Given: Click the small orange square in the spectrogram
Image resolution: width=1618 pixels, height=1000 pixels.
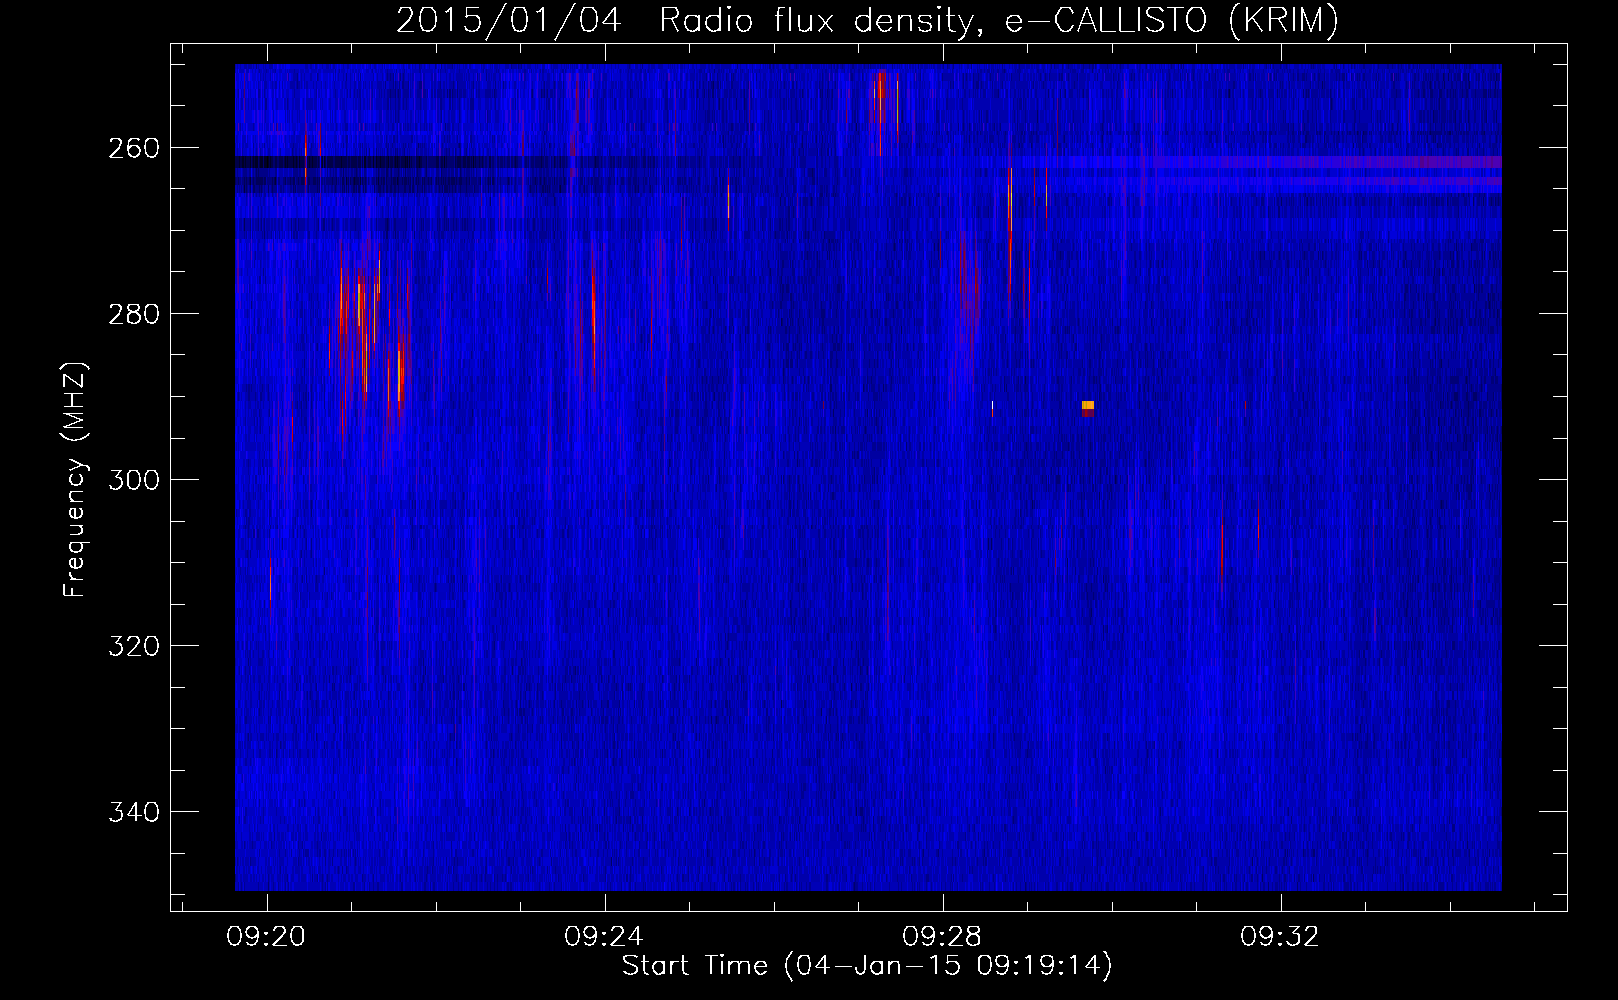Looking at the screenshot, I should (1088, 406).
